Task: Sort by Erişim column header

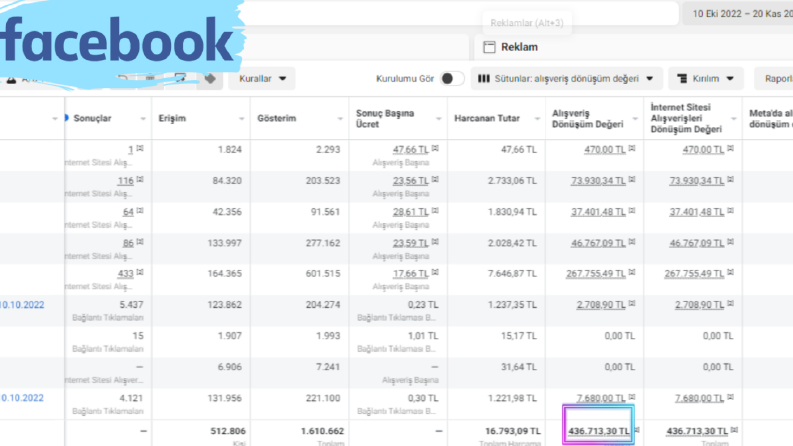Action: [x=172, y=118]
